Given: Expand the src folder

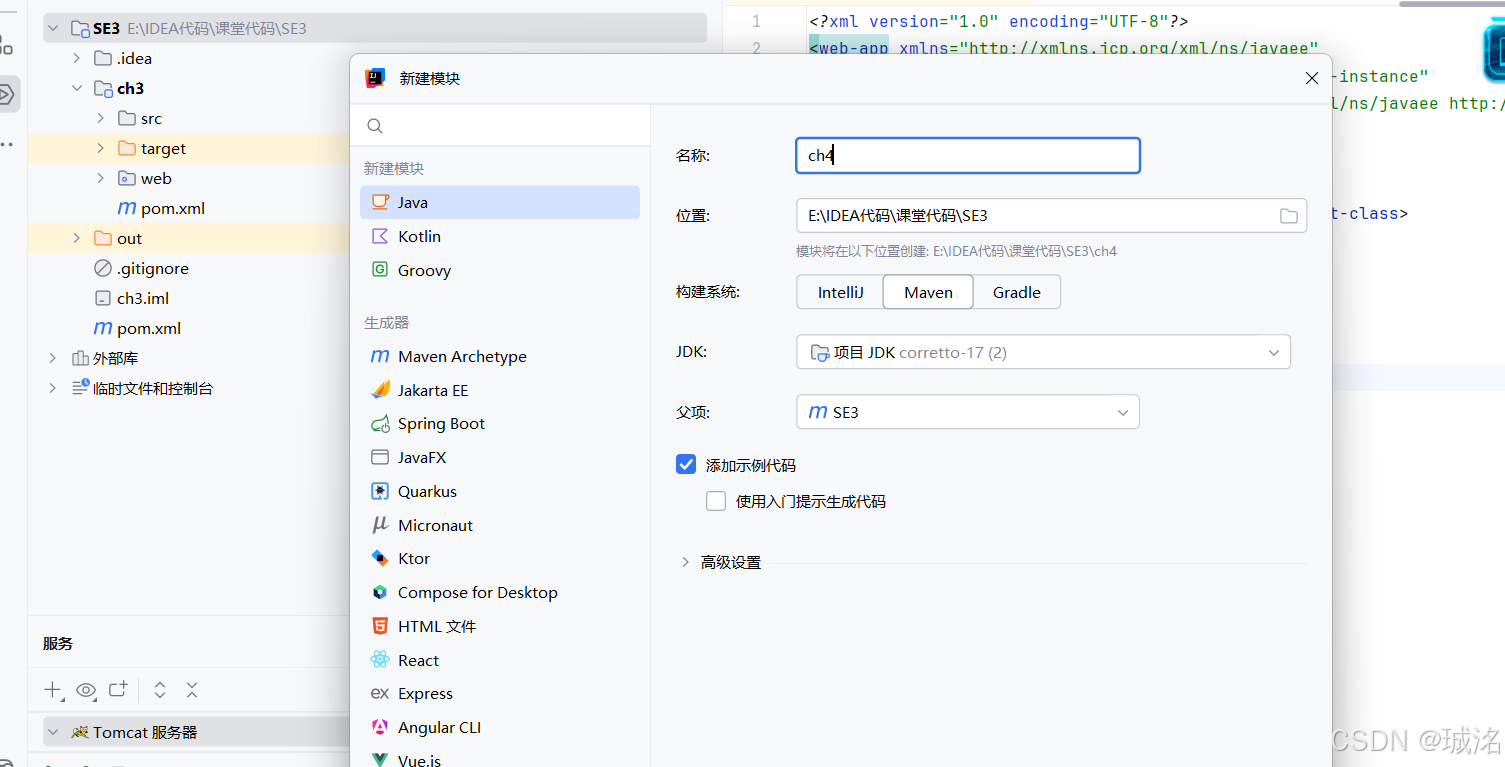Looking at the screenshot, I should [101, 118].
